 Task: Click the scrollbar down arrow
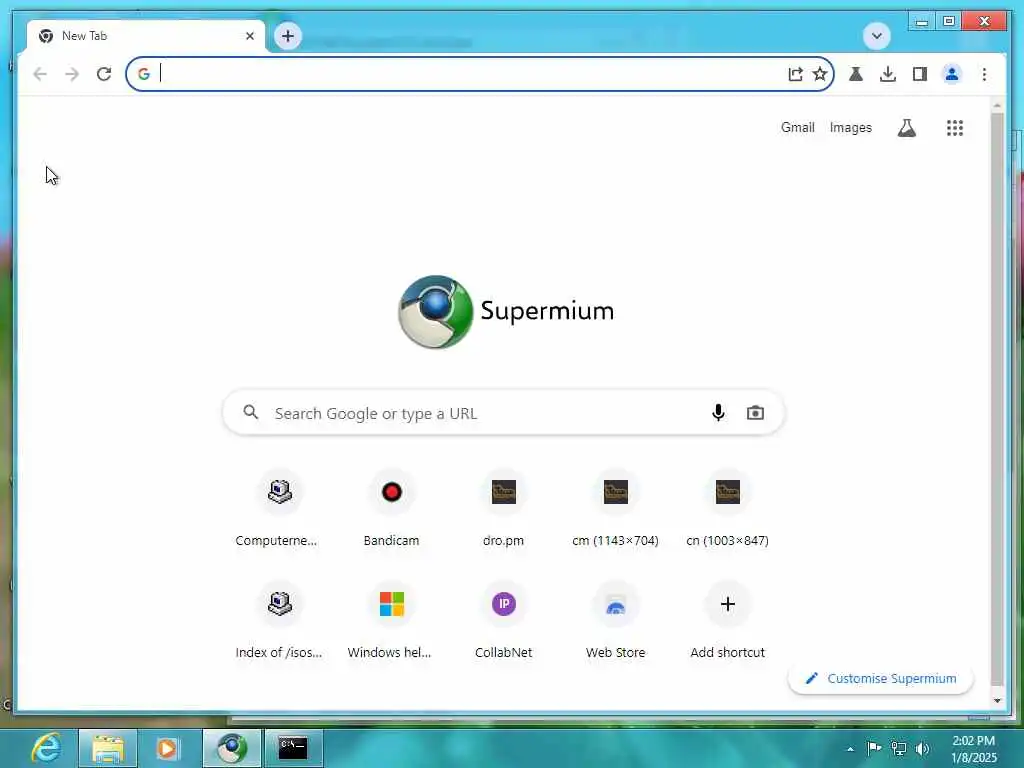[x=997, y=701]
